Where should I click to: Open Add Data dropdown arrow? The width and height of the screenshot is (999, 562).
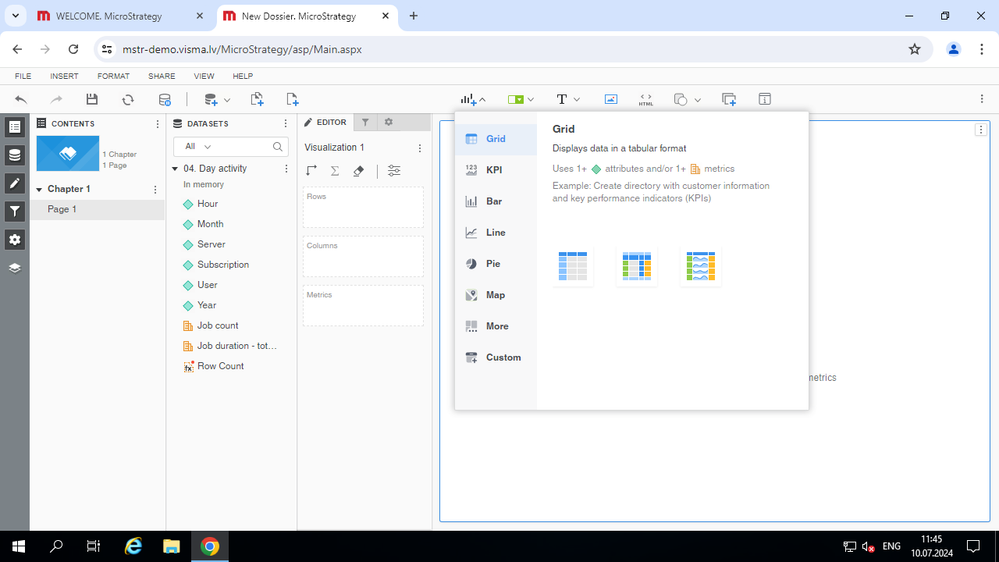[227, 100]
